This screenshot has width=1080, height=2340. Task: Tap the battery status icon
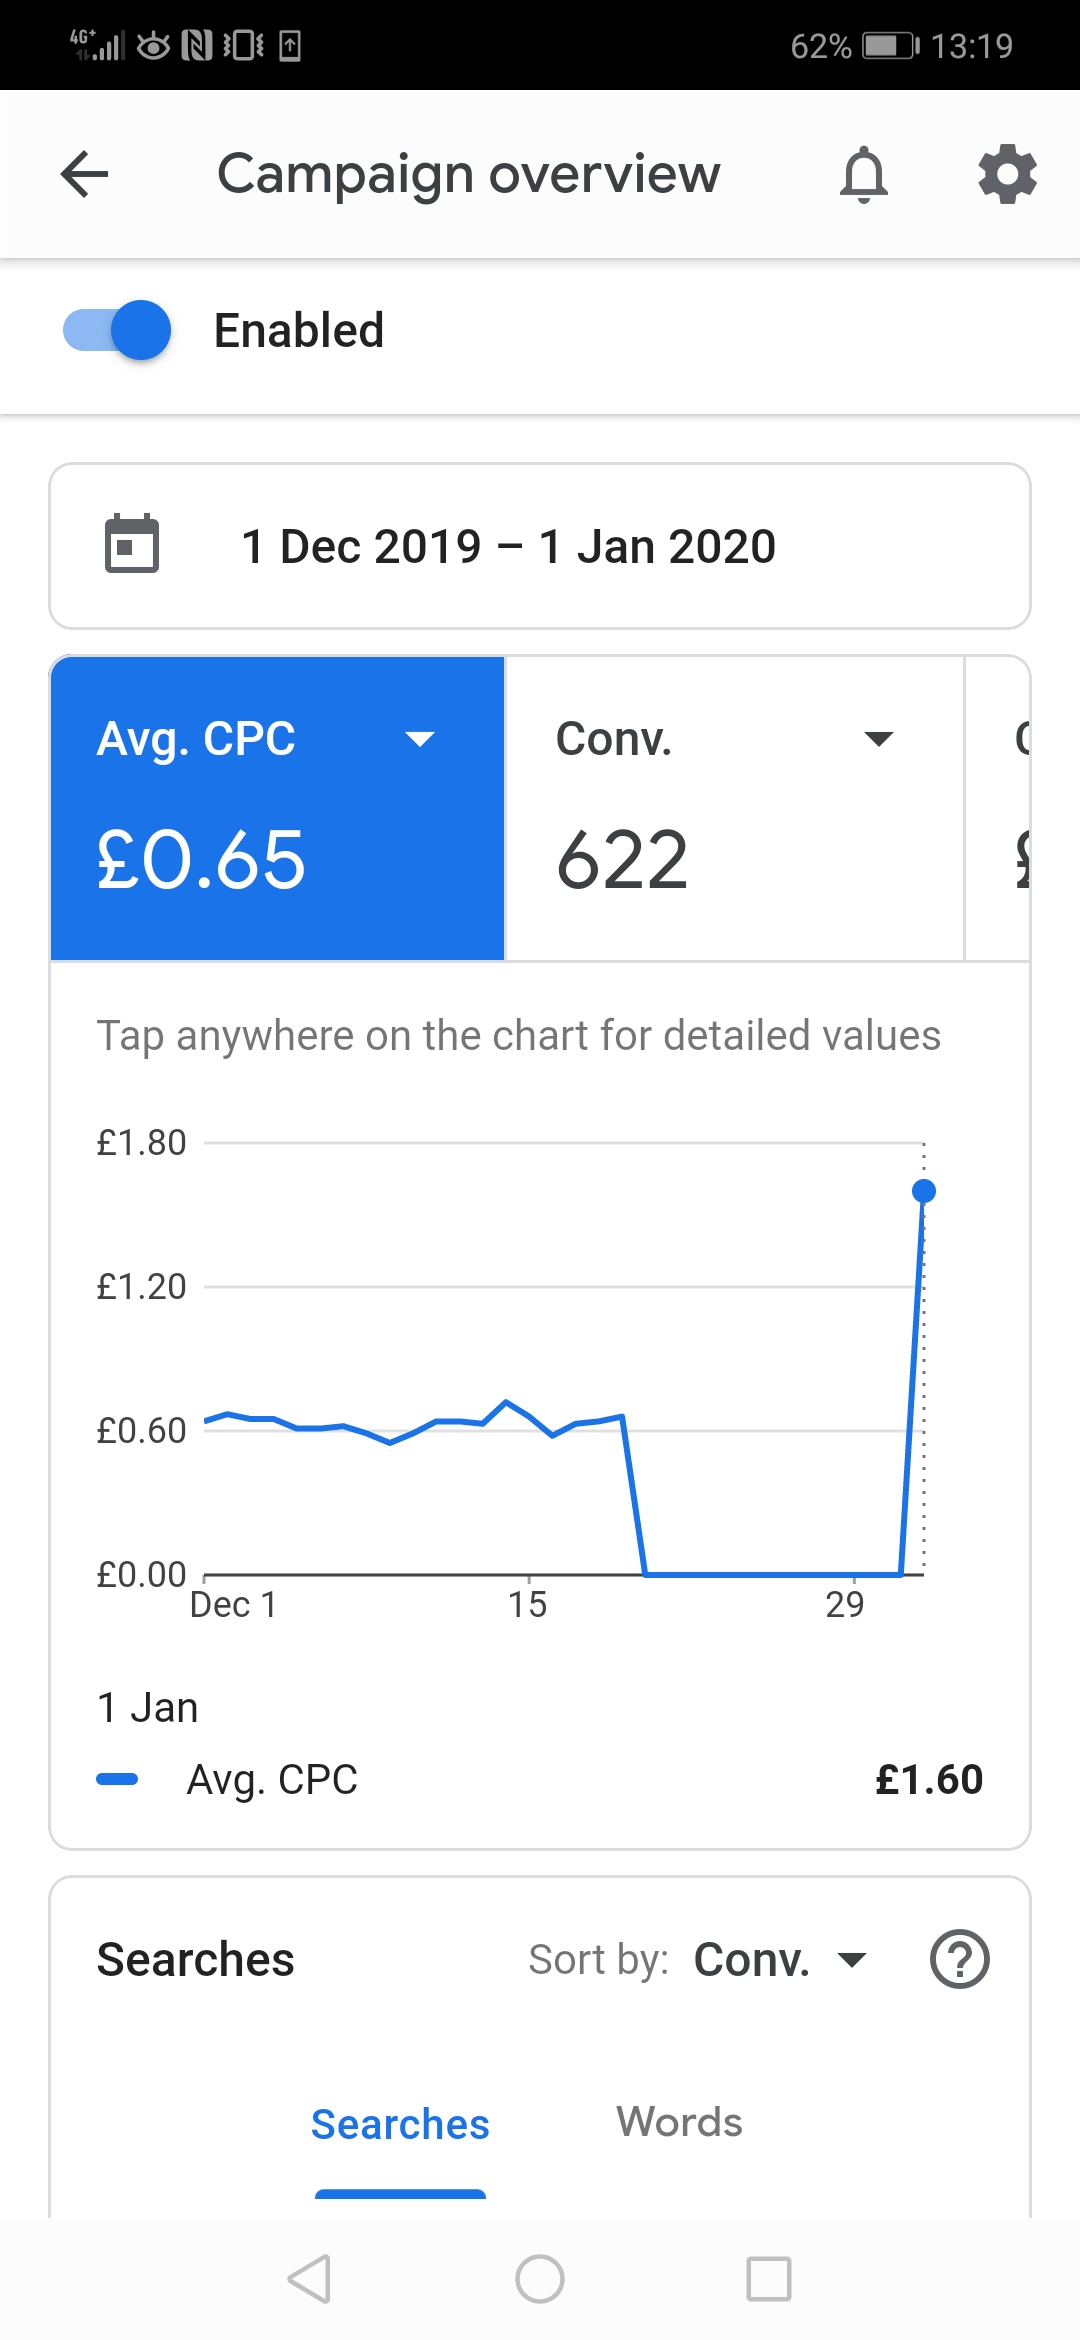pos(890,46)
